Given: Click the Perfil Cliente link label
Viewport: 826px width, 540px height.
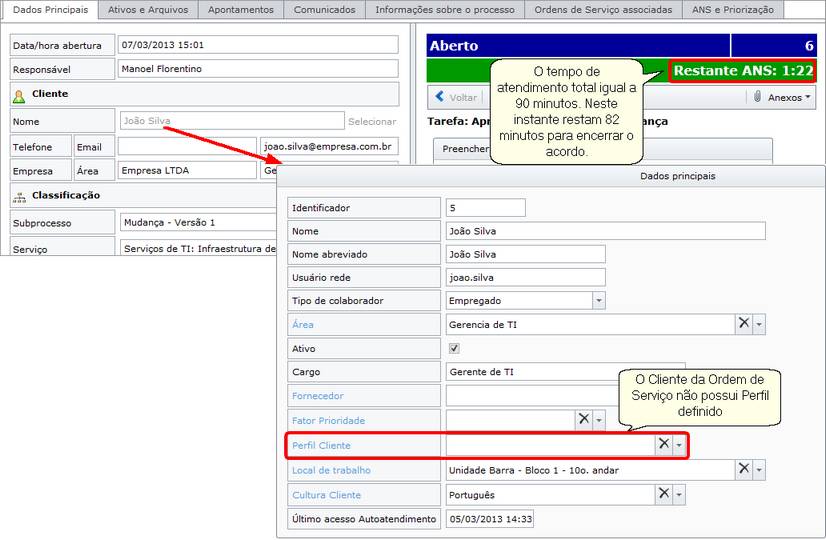Looking at the screenshot, I should (x=321, y=445).
